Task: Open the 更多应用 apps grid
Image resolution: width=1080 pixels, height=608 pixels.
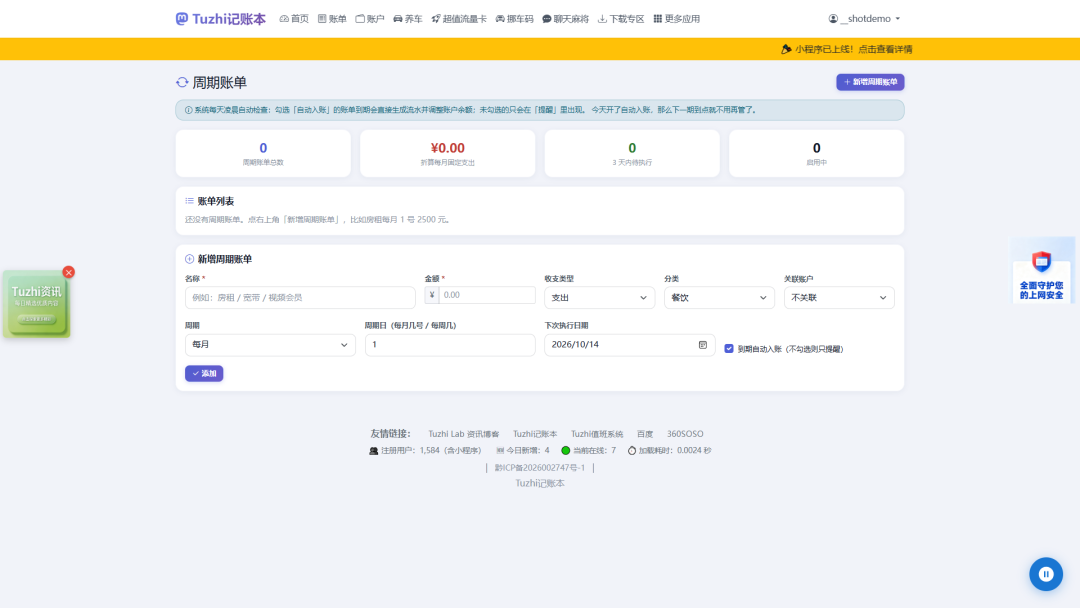Action: pos(676,19)
